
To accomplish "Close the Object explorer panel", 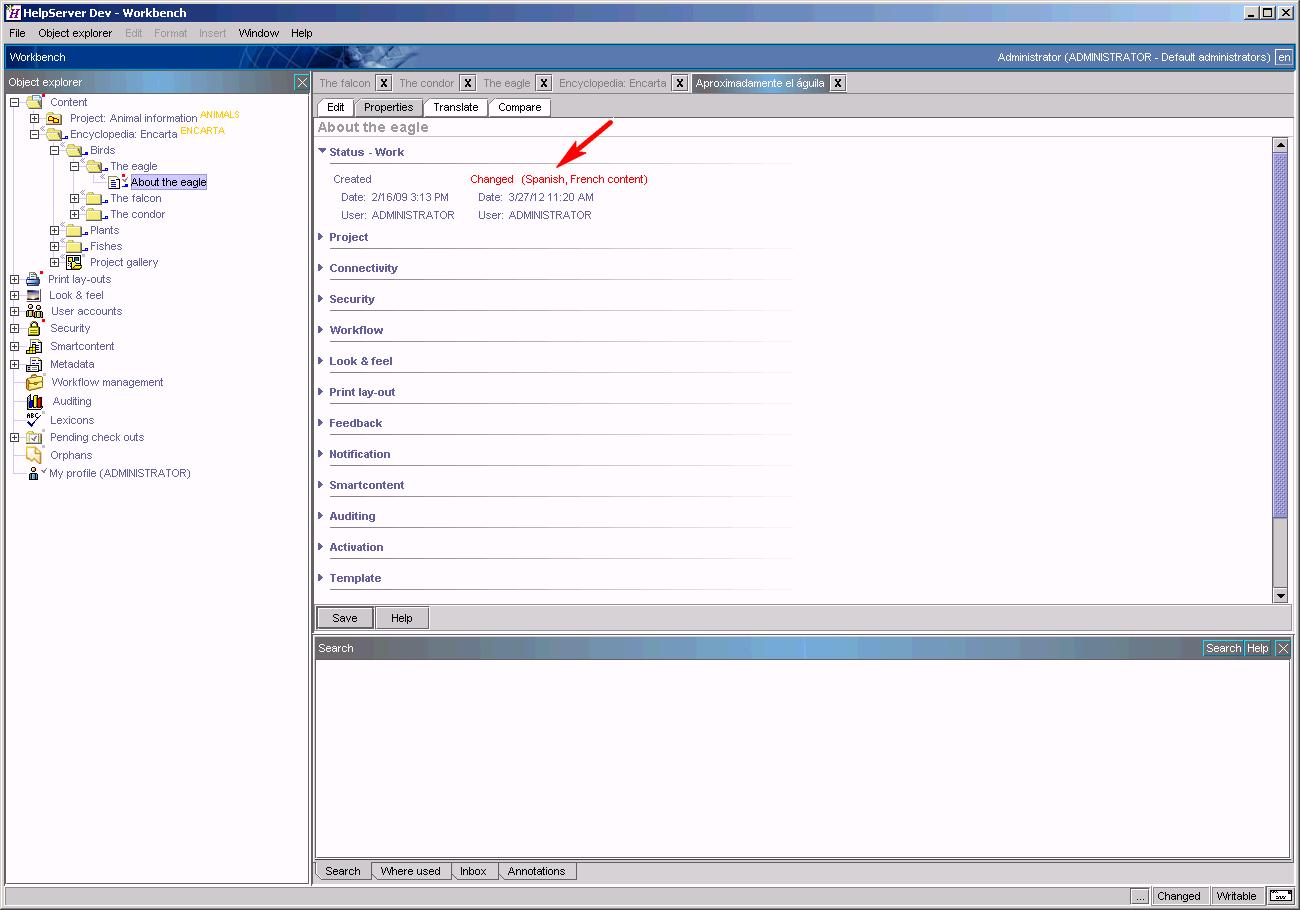I will 301,82.
